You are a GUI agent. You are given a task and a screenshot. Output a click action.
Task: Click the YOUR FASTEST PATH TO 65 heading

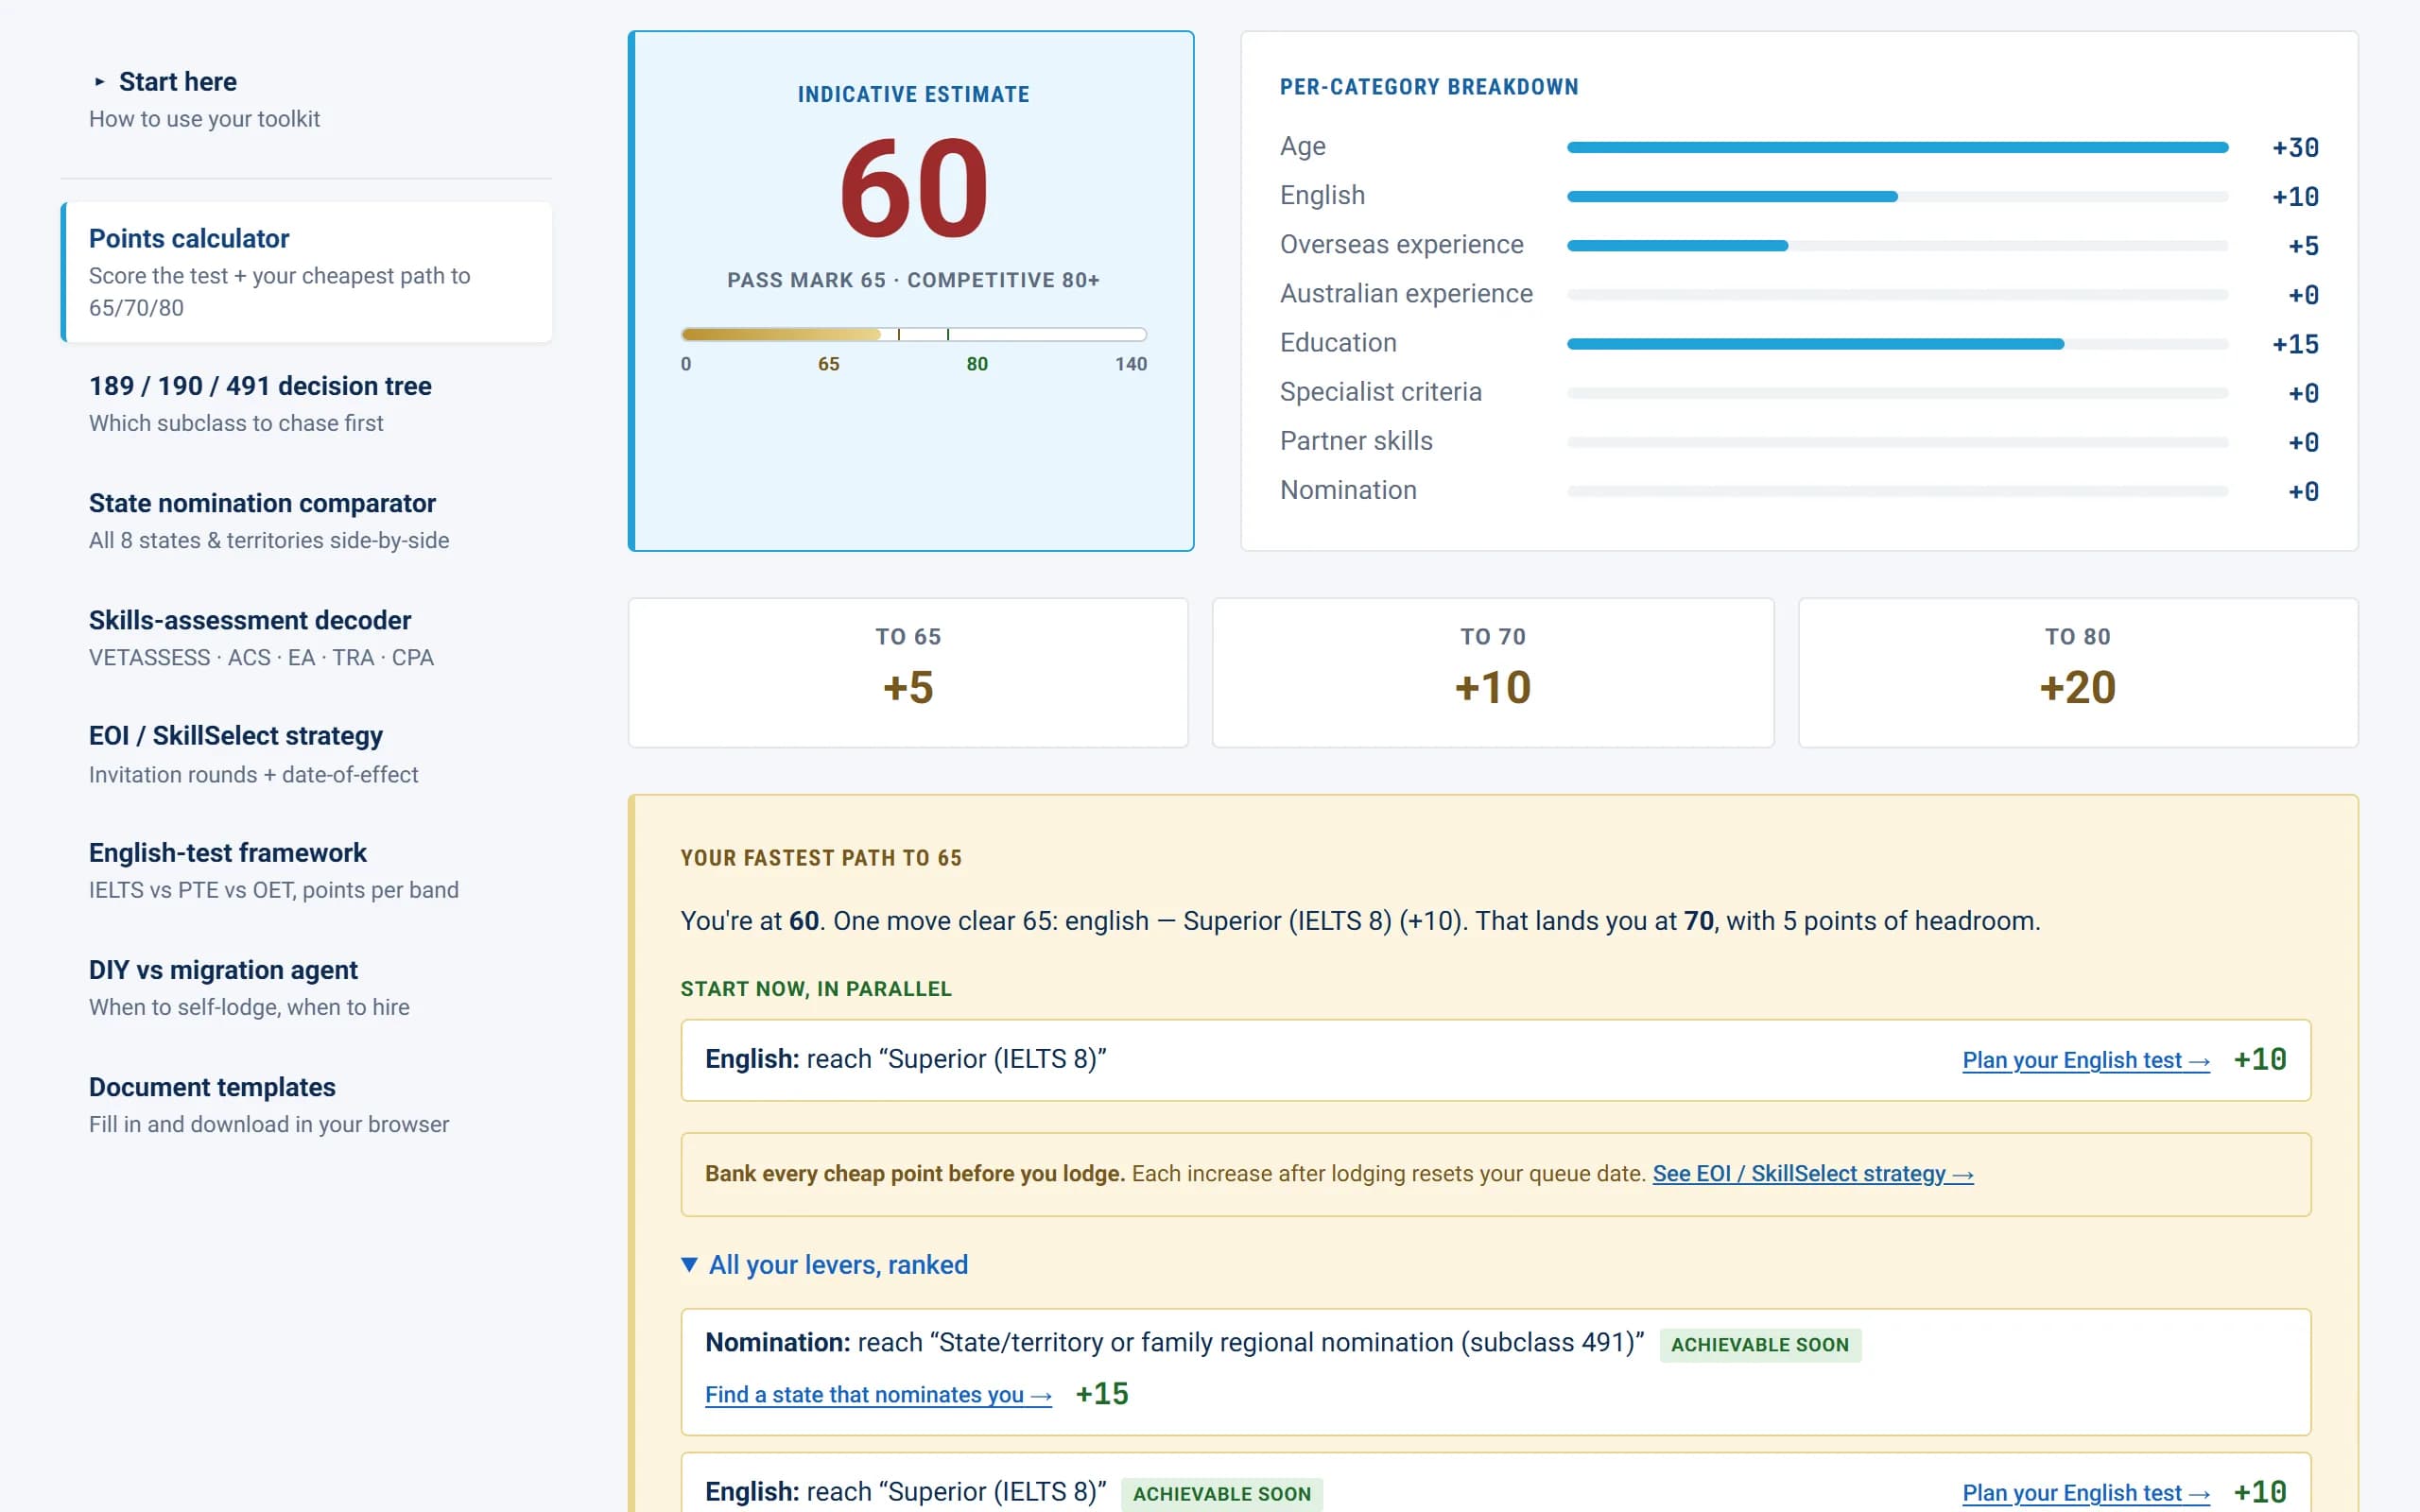(x=821, y=858)
